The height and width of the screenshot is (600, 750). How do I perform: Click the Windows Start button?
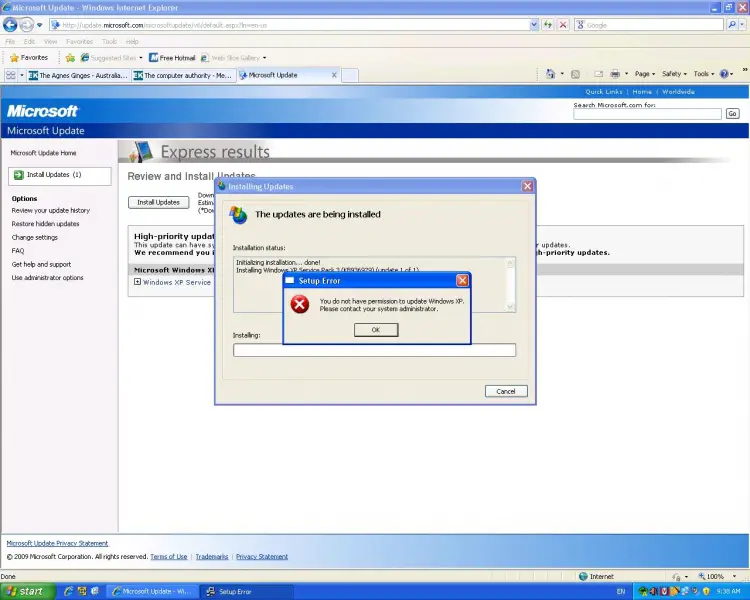point(26,591)
